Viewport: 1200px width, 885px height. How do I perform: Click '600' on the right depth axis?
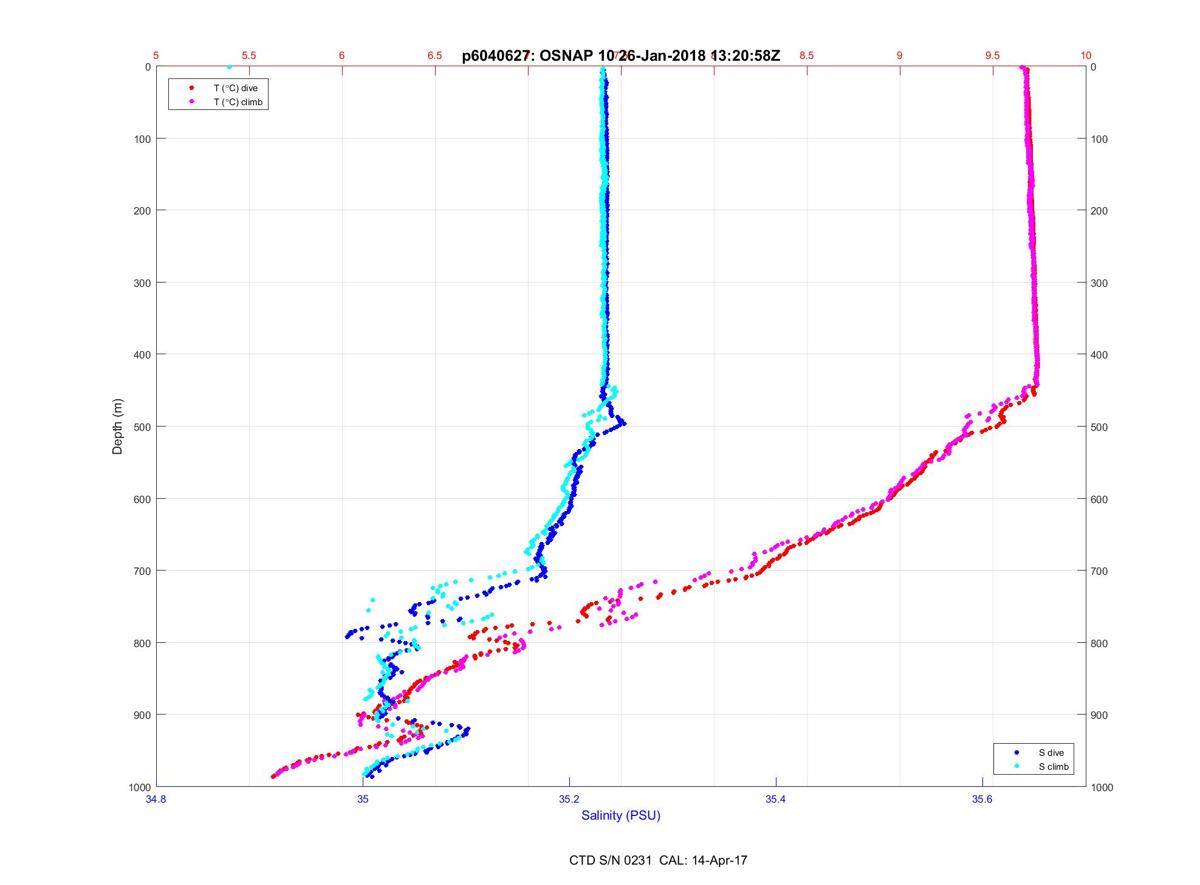tap(1101, 499)
